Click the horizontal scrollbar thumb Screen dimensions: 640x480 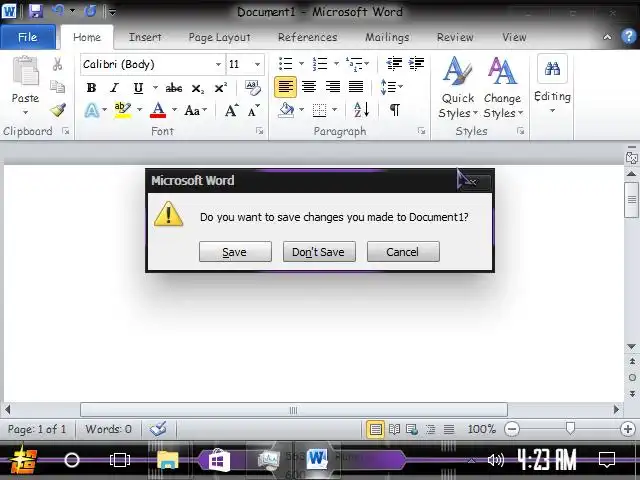click(x=294, y=410)
